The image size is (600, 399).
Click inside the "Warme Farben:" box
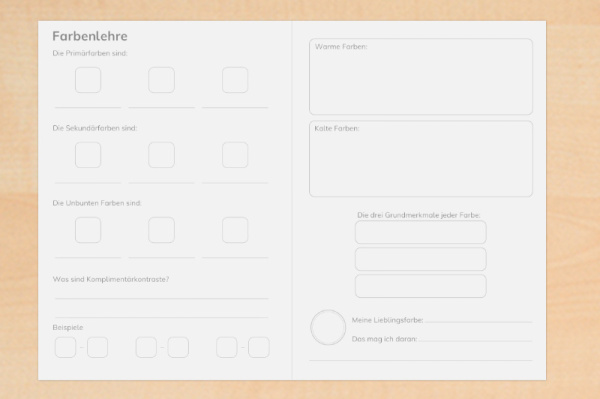click(421, 77)
